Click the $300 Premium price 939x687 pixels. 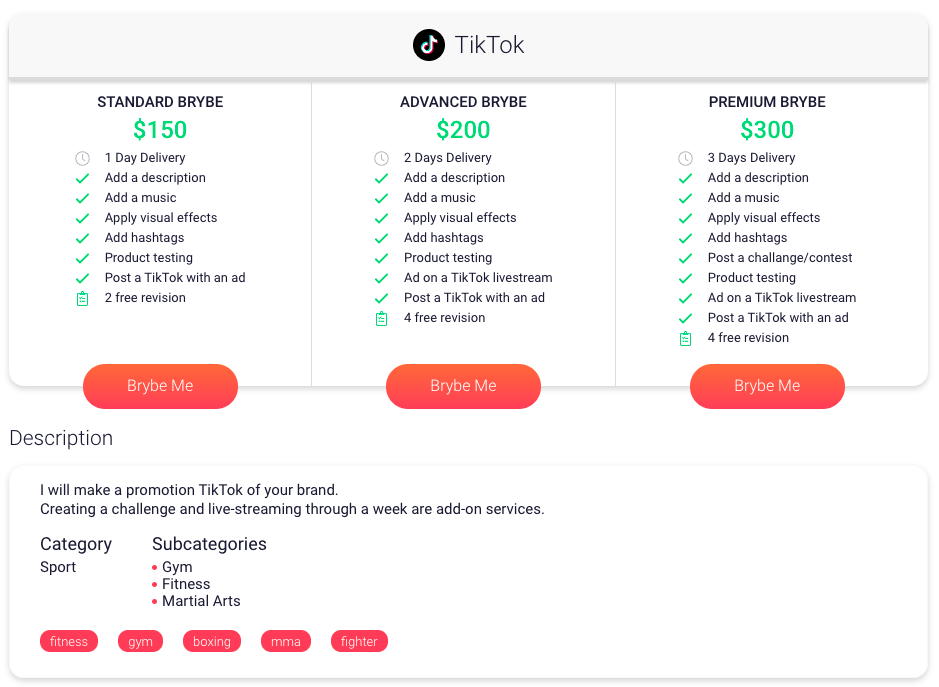point(767,129)
